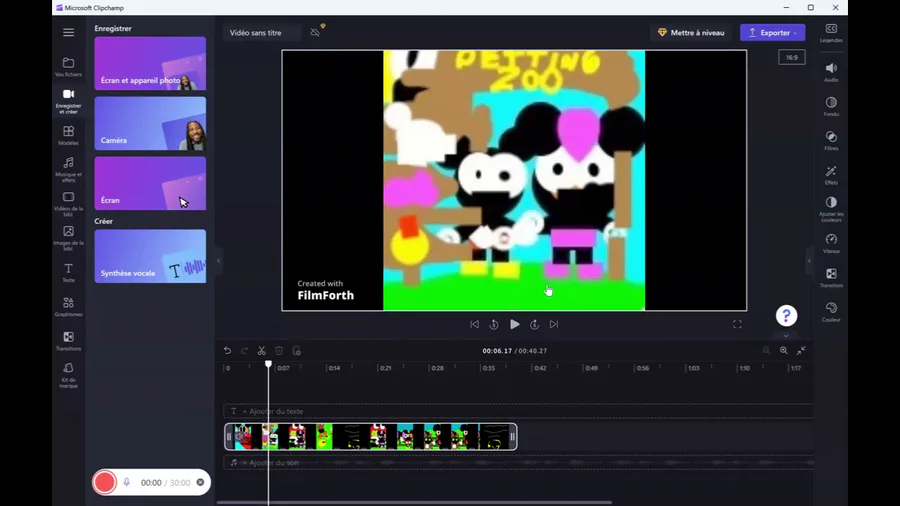Change the 16:9 aspect ratio

tap(792, 57)
